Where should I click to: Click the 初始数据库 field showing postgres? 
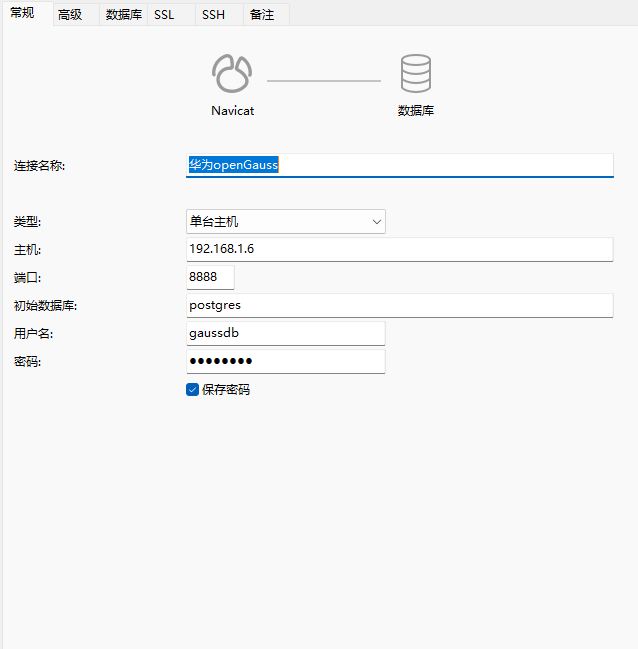400,305
